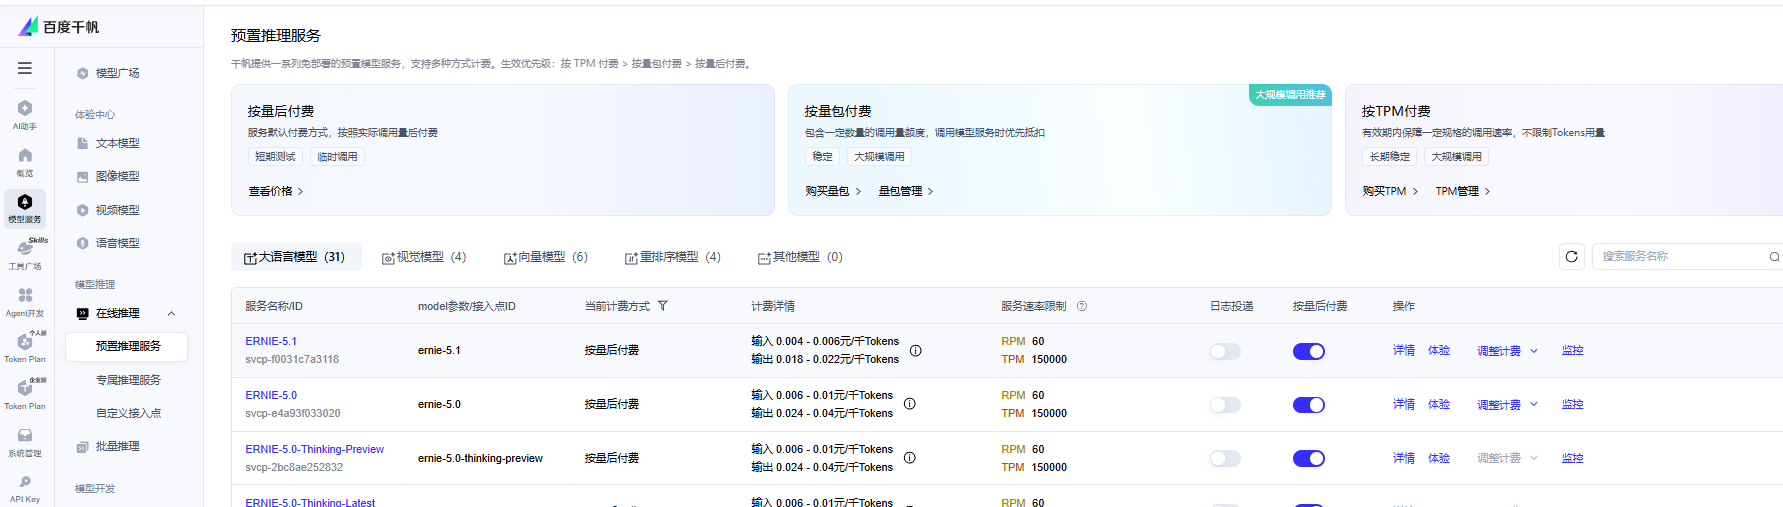This screenshot has height=507, width=1783.
Task: Click the refresh list icon button
Action: [1571, 257]
